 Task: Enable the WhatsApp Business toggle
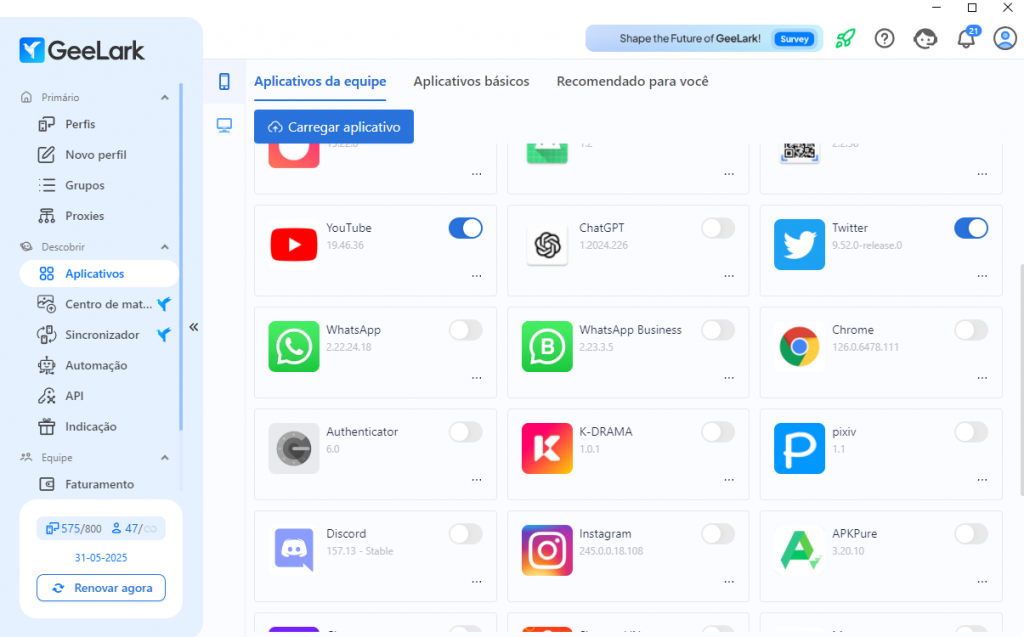coord(718,330)
